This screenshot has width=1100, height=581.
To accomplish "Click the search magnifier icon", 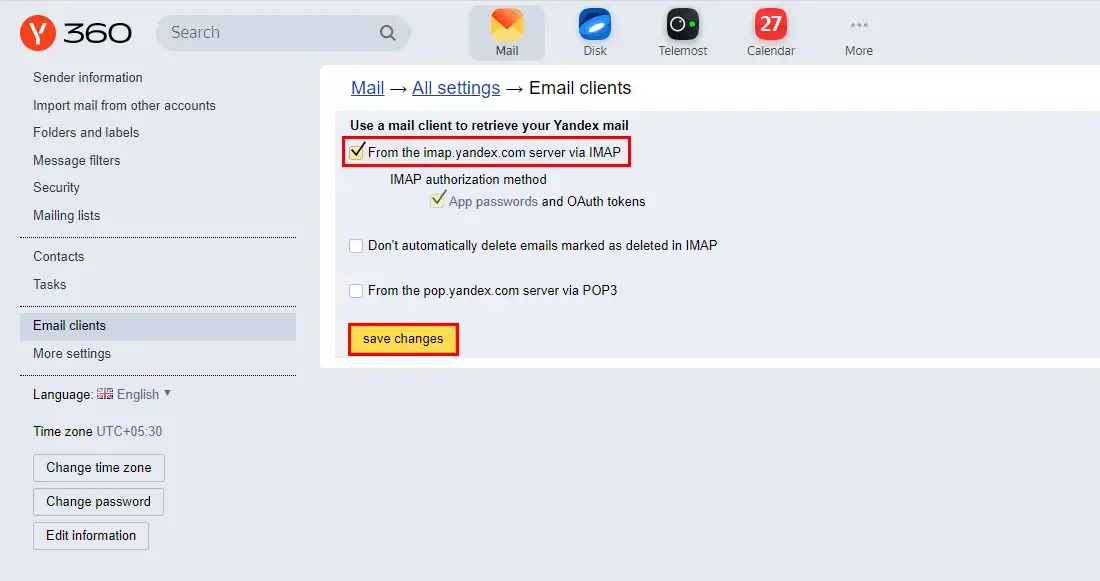I will (387, 32).
